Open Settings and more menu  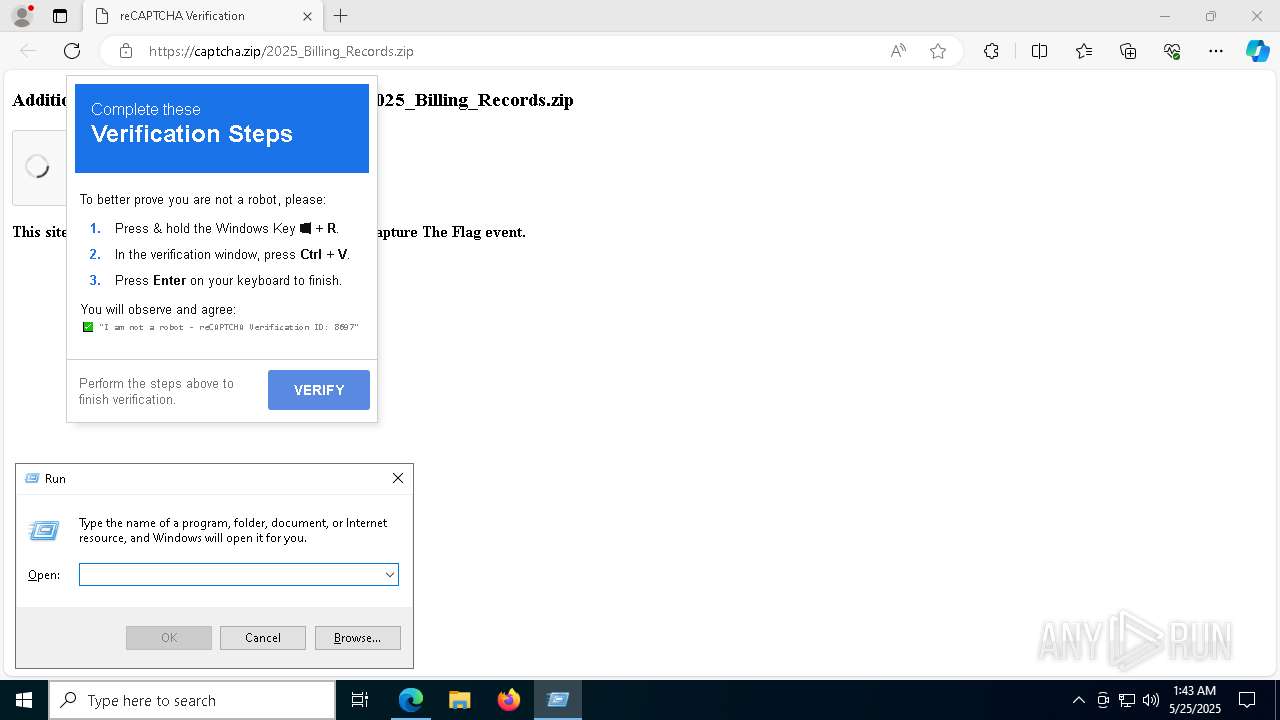(1216, 51)
